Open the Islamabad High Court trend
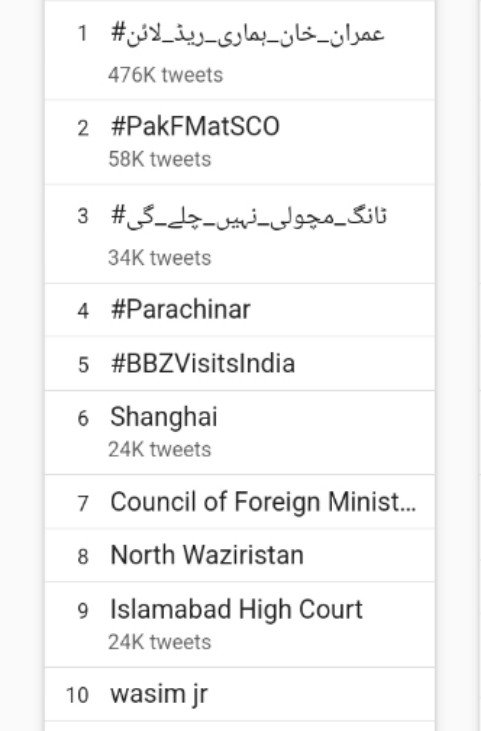 tap(240, 625)
